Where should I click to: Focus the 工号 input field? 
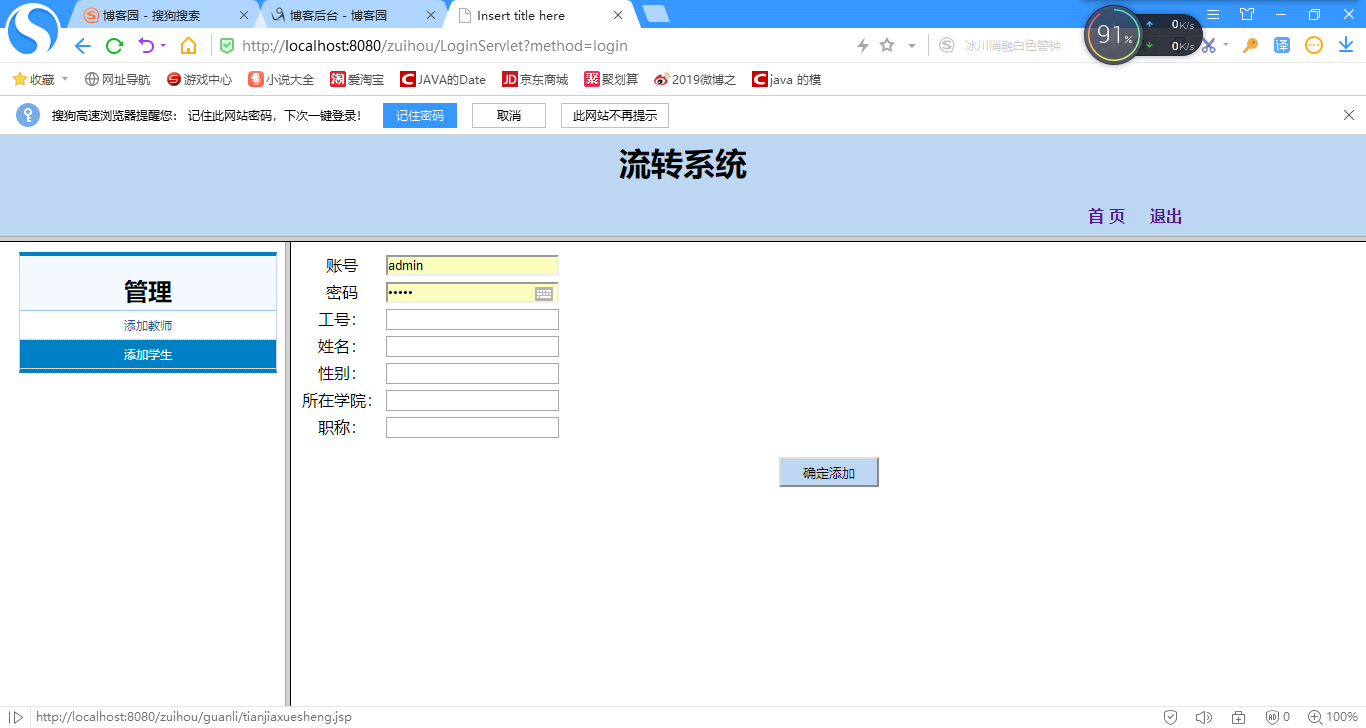coord(472,319)
